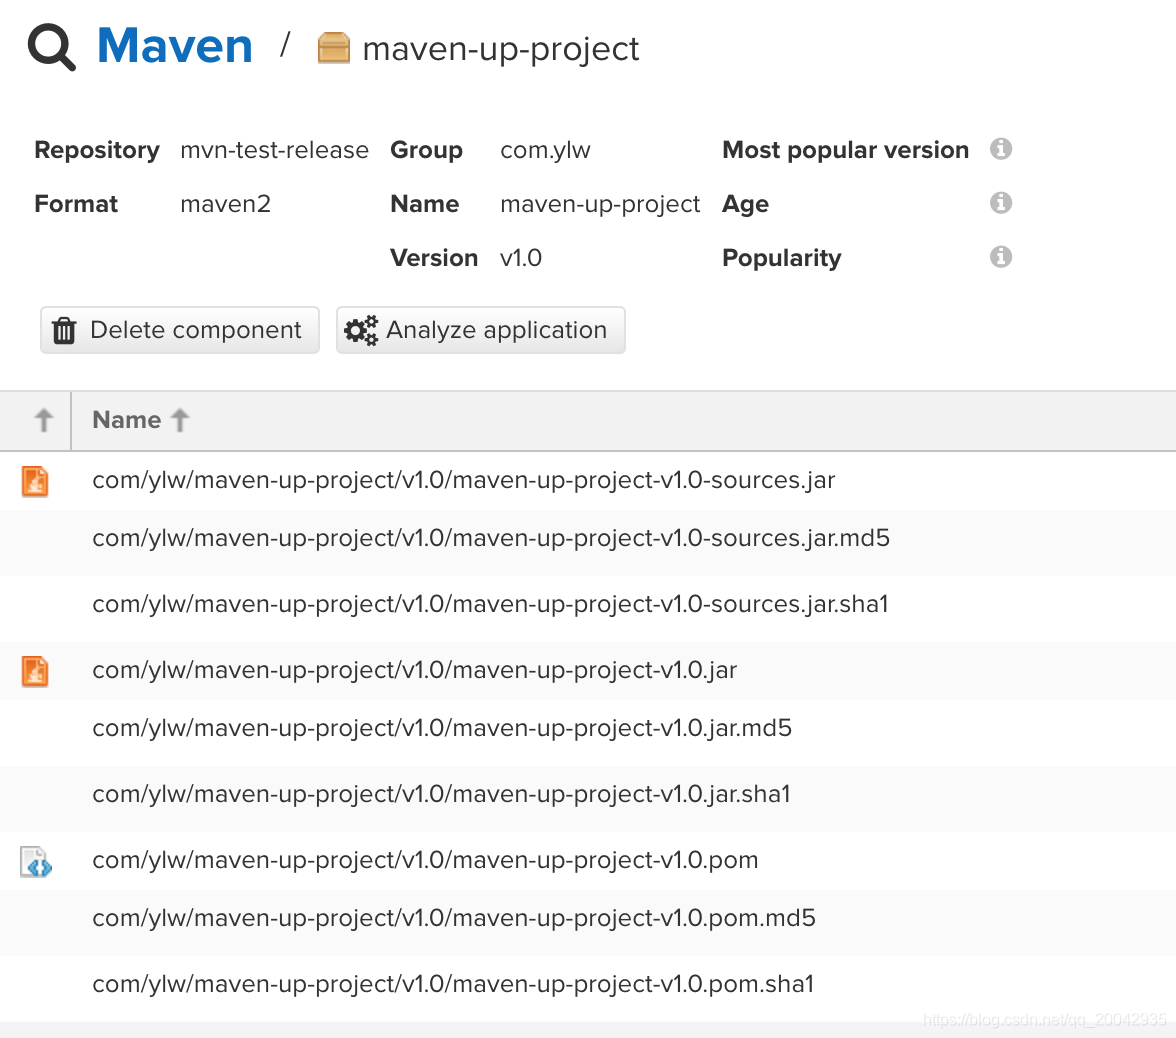The height and width of the screenshot is (1038, 1176).
Task: Click the maven-up-project Name field value
Action: pos(600,204)
